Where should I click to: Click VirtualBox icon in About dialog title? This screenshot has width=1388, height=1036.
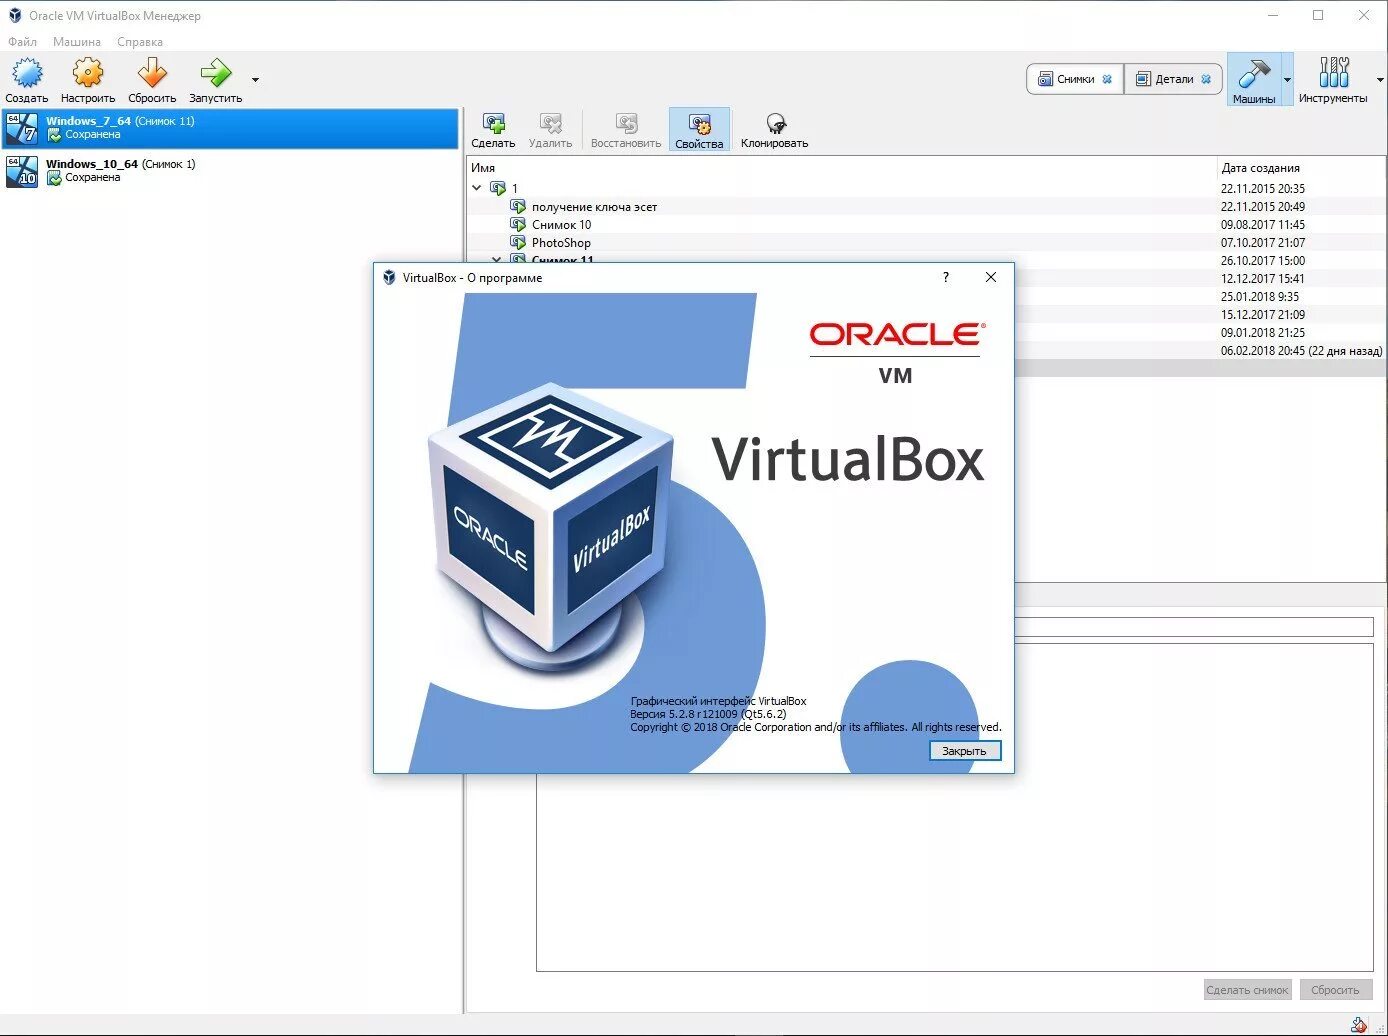pos(389,277)
